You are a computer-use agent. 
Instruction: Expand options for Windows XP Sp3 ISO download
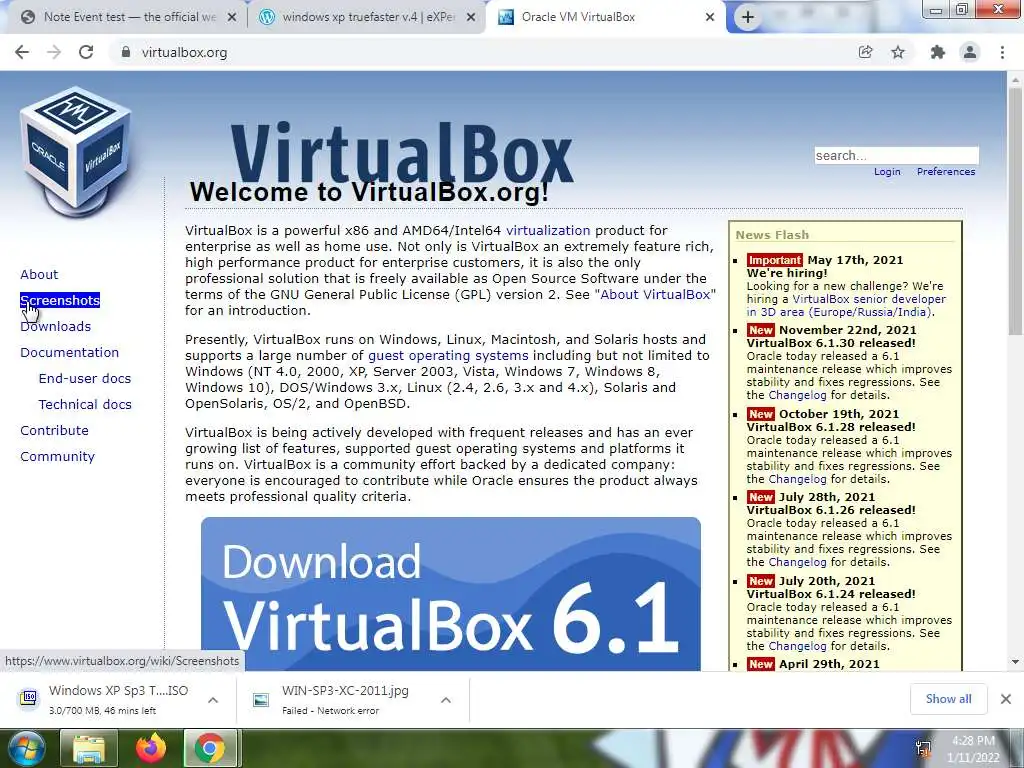click(213, 700)
